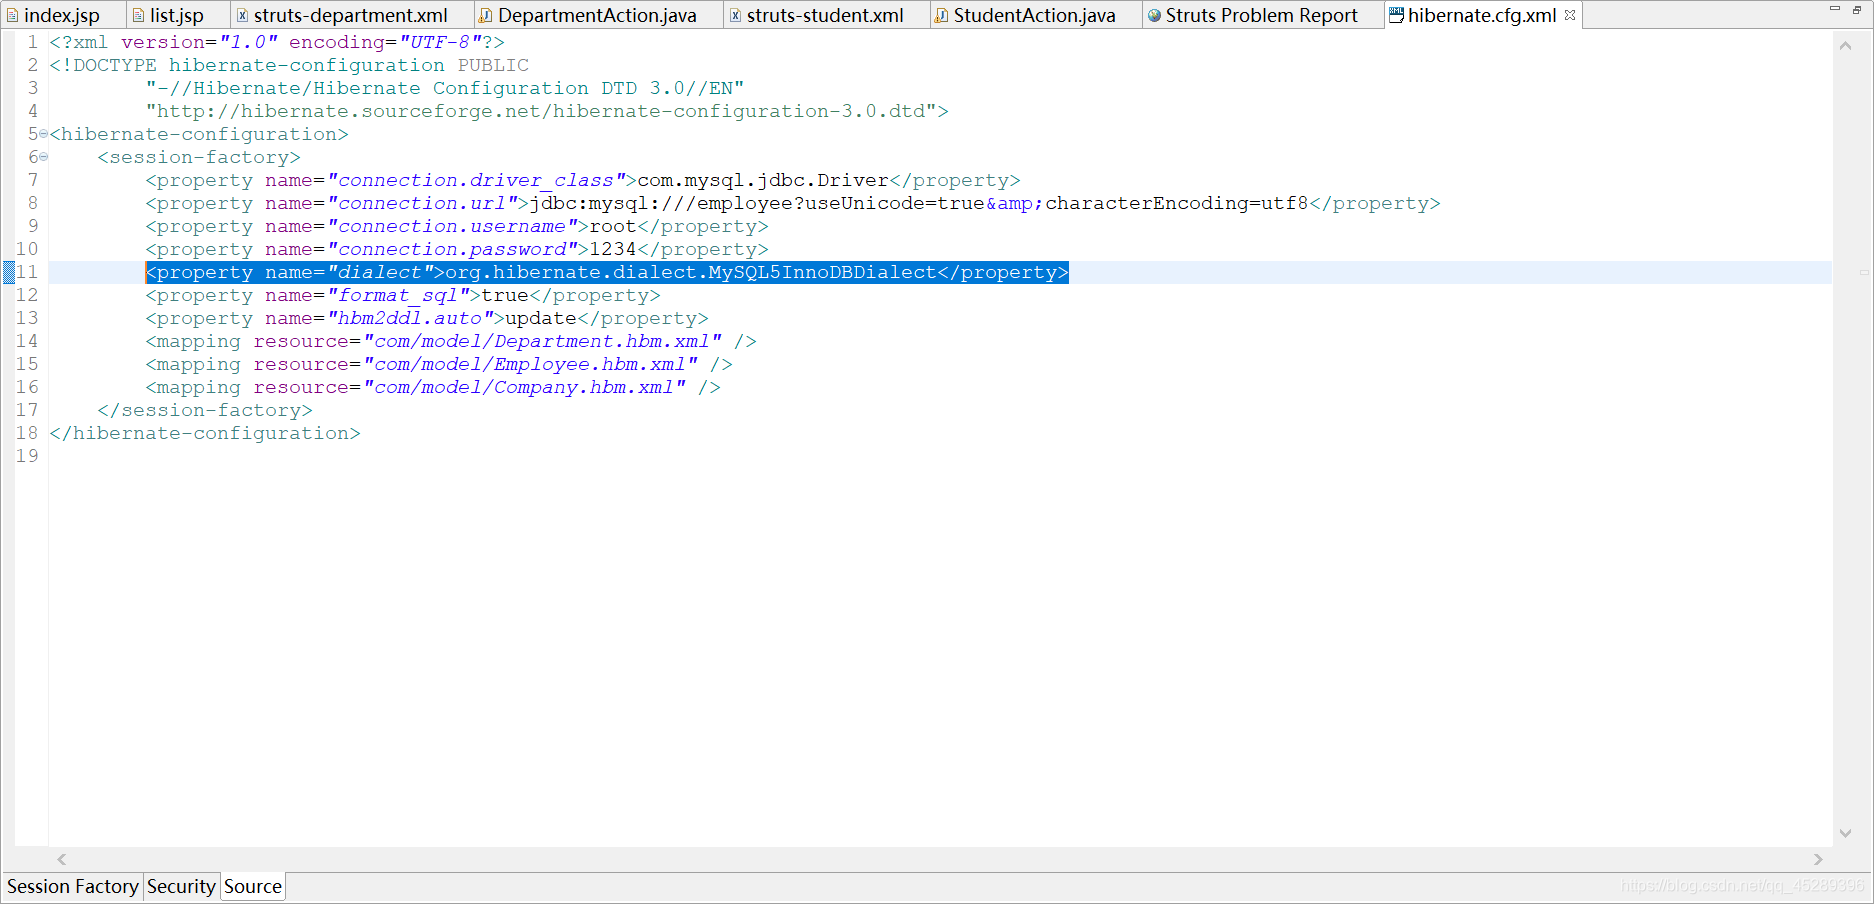The image size is (1874, 904).
Task: Click the hibernate-configuration-3.0.dtd URL line
Action: [547, 111]
